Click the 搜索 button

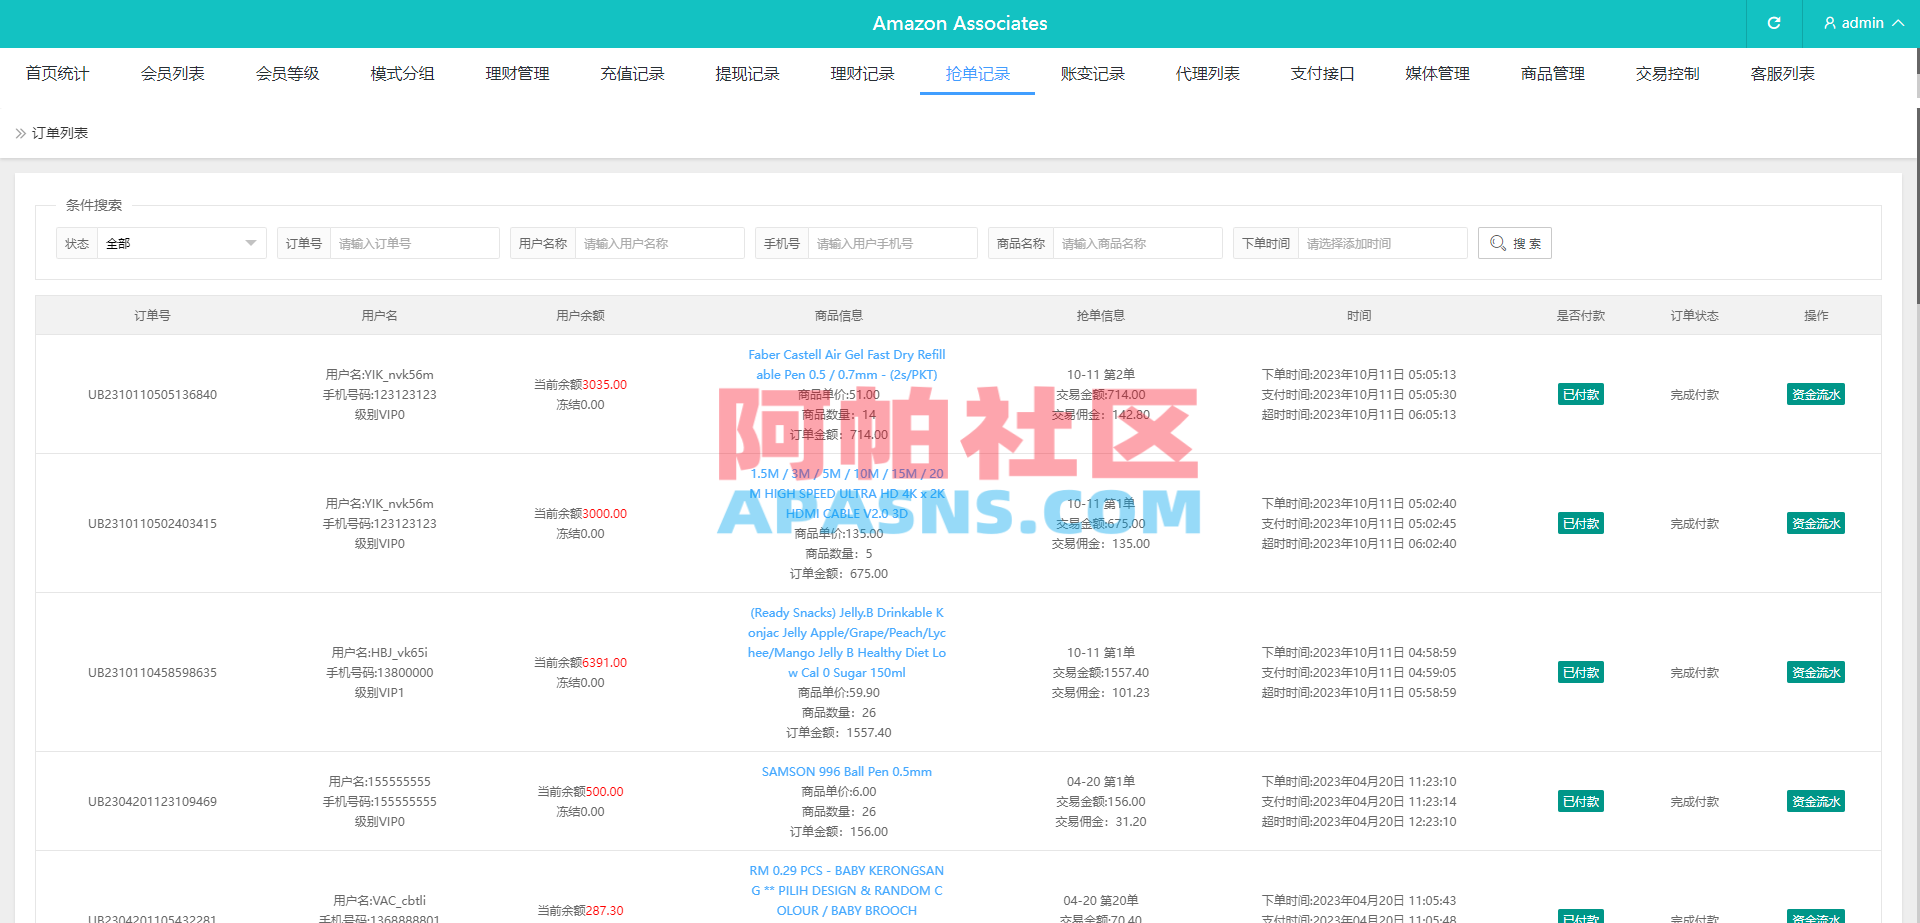pos(1514,242)
